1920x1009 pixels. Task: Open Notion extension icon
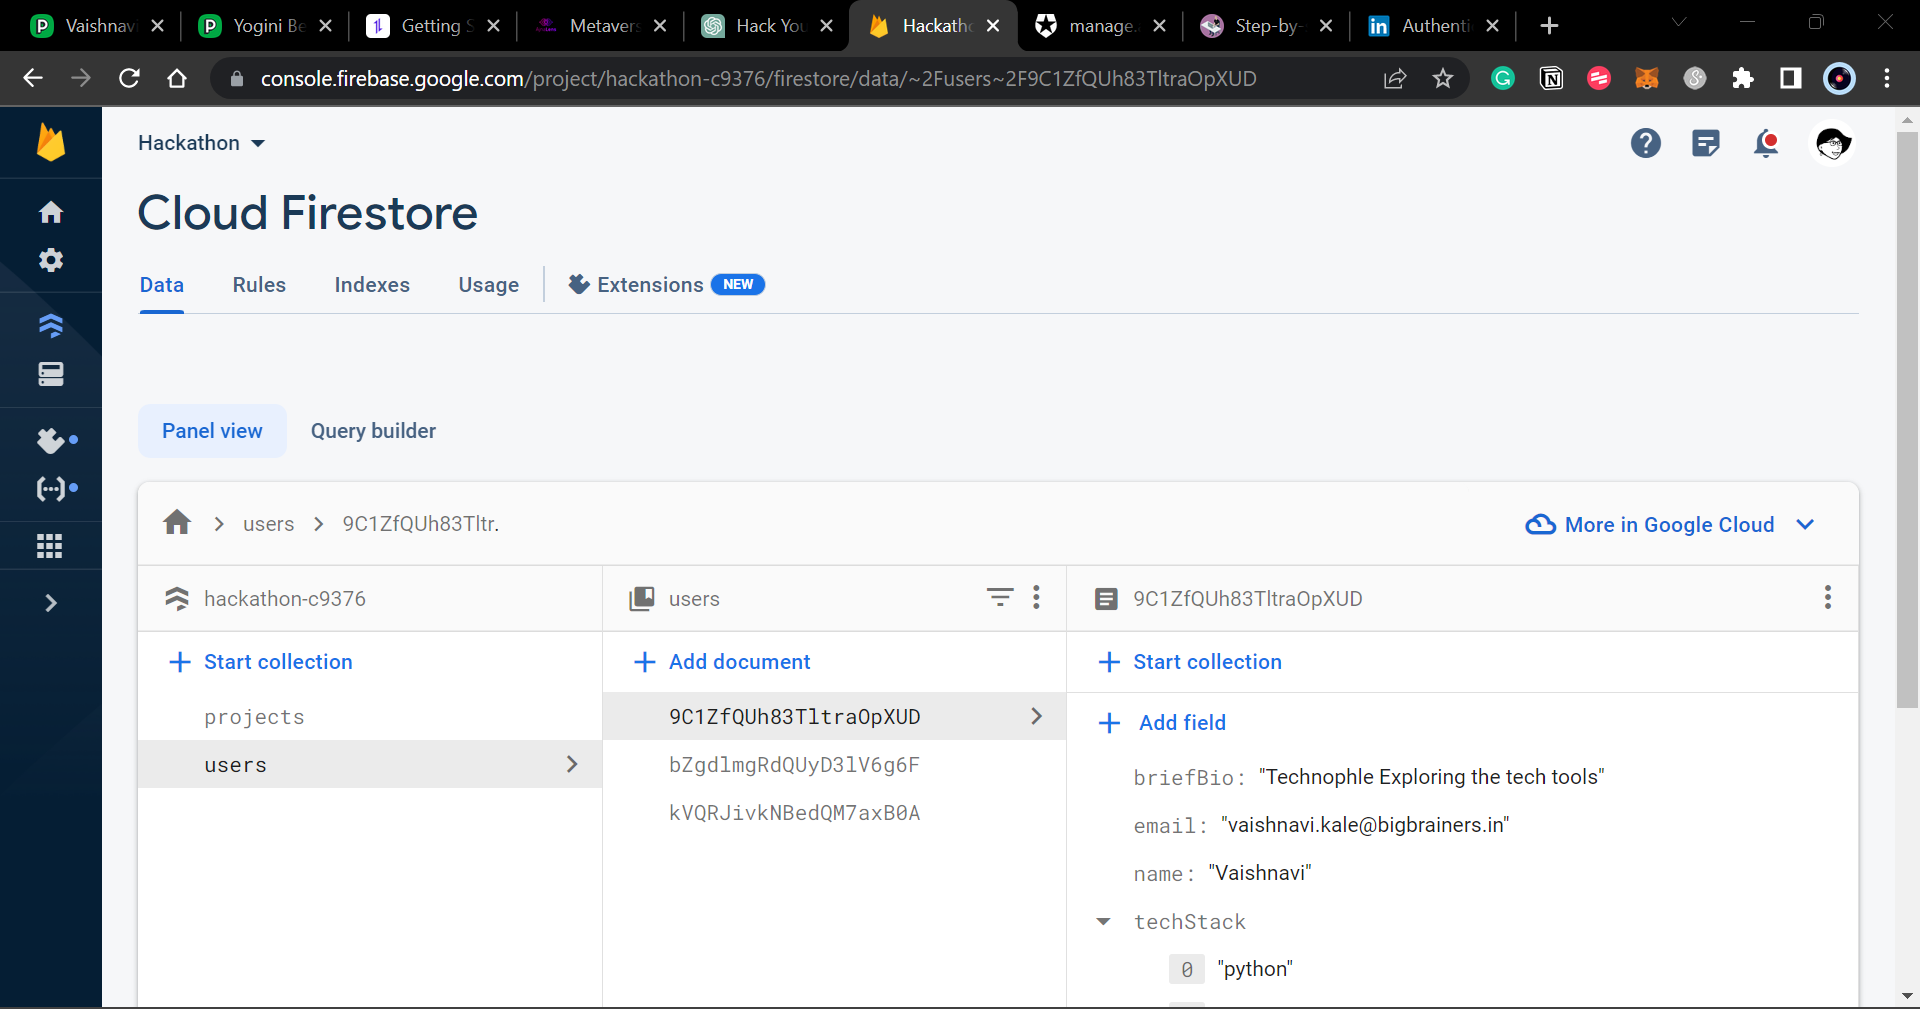click(1551, 78)
